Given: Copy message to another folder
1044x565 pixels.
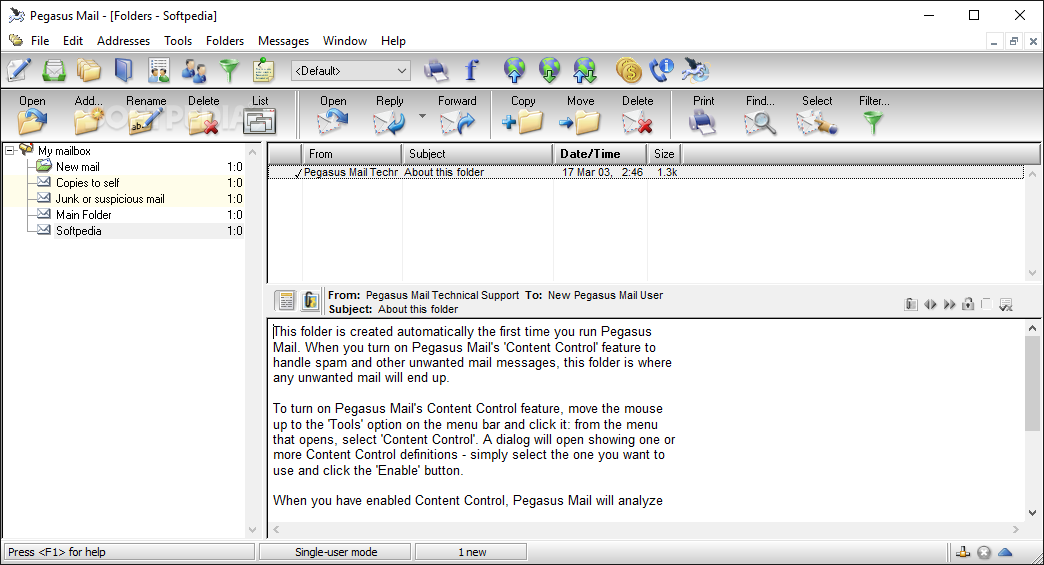Looking at the screenshot, I should (523, 114).
